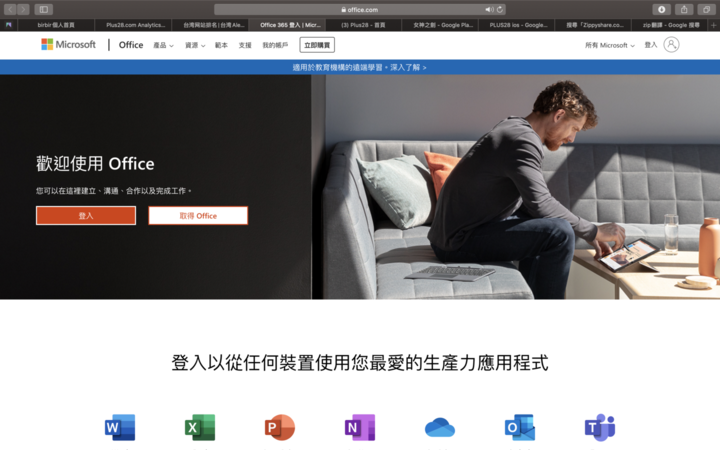Switch to the Plus28.com Analytics tab
The height and width of the screenshot is (450, 720).
point(133,25)
